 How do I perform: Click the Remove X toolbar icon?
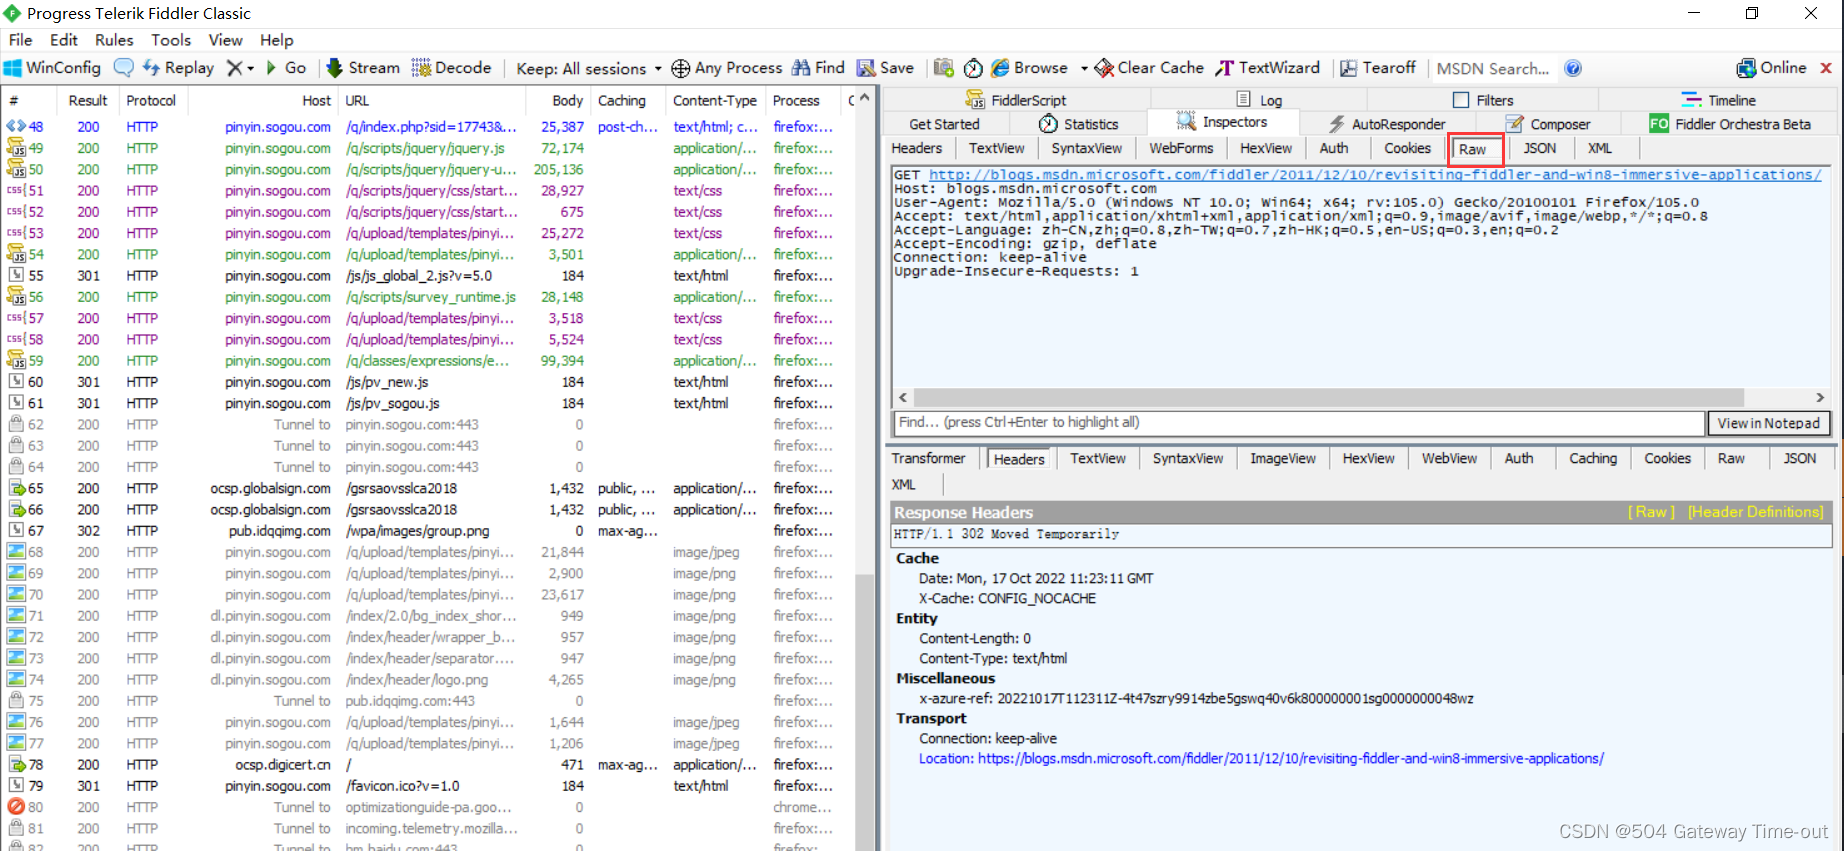pos(234,68)
